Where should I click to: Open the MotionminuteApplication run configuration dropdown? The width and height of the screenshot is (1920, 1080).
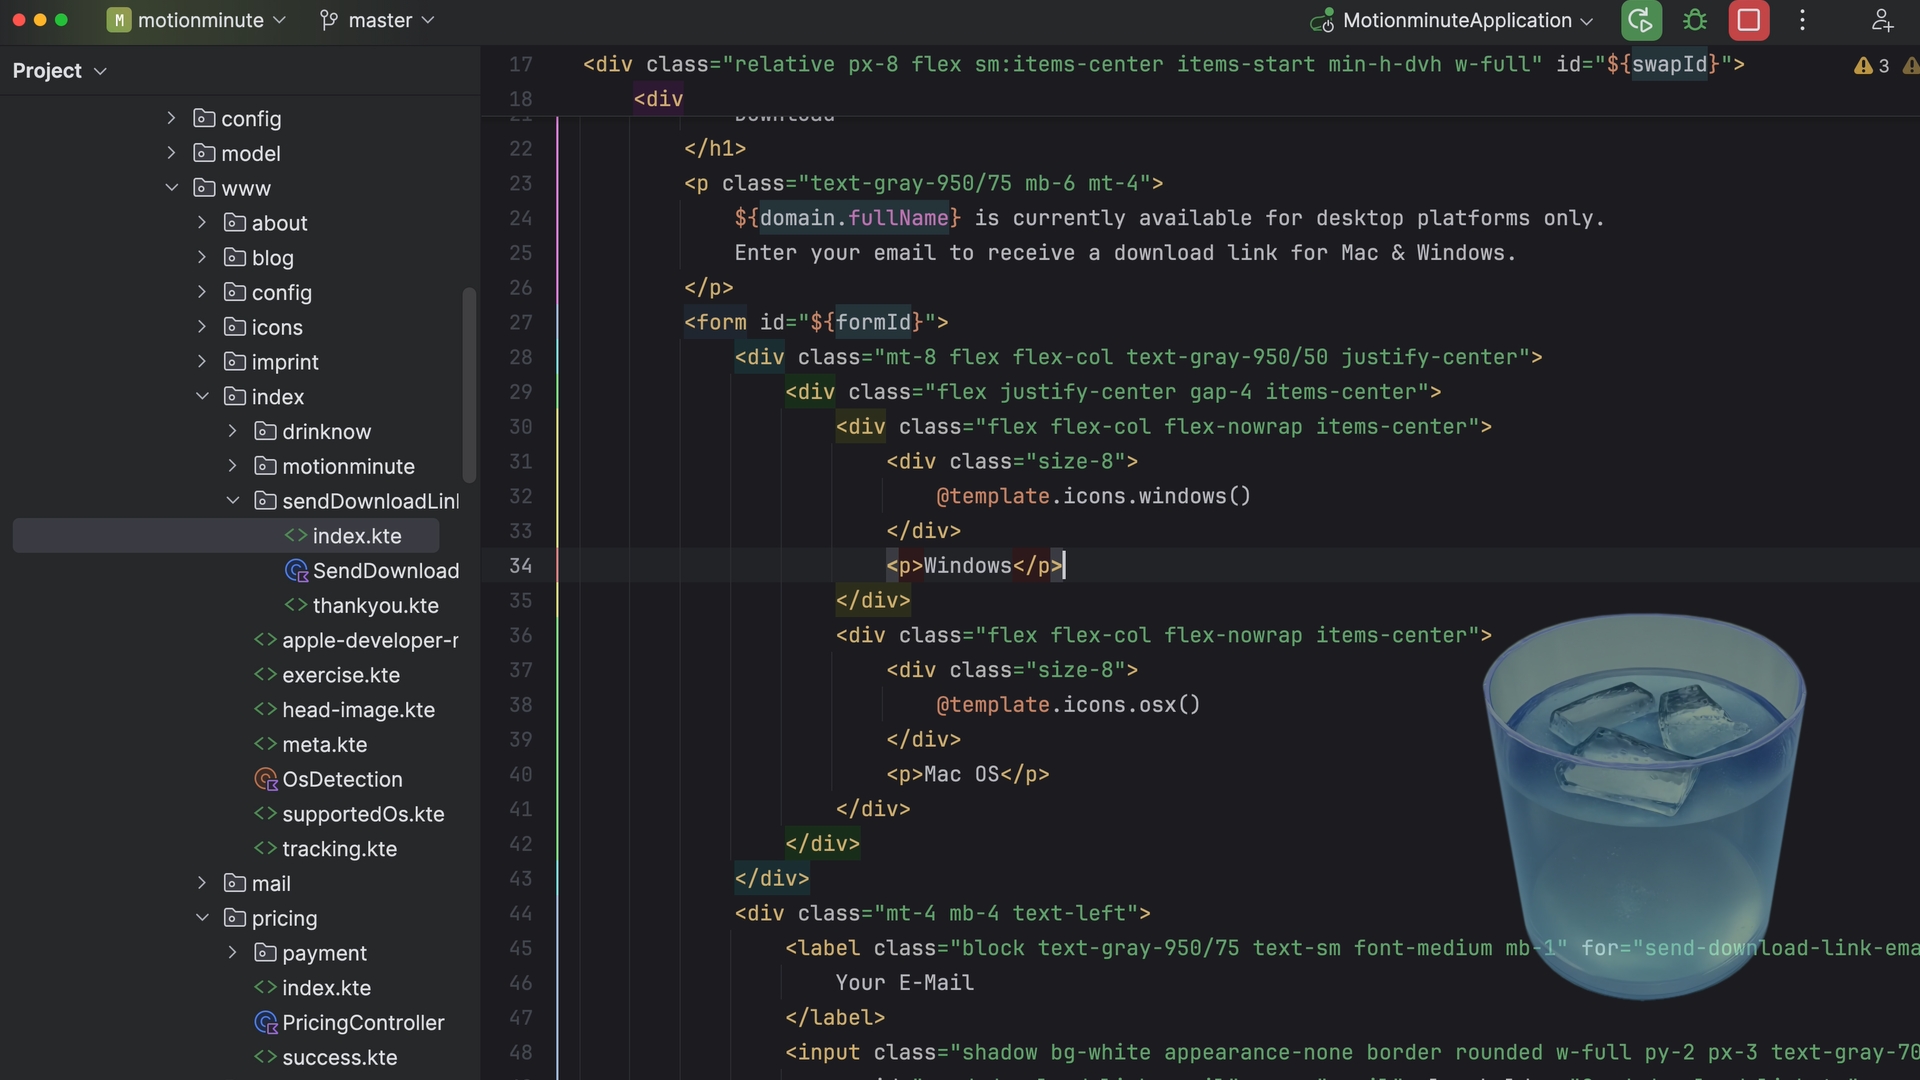[x=1452, y=20]
